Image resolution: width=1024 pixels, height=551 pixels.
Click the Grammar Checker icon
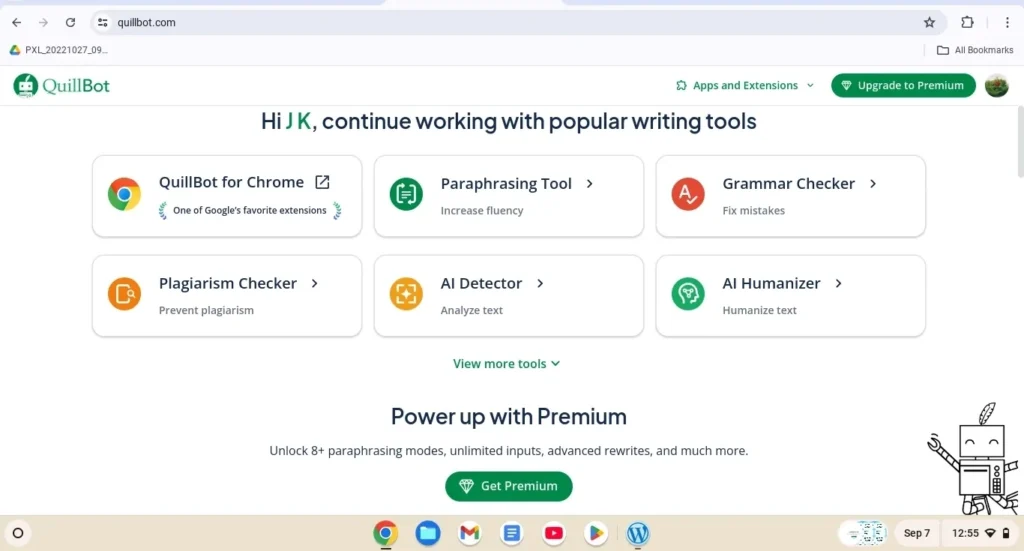[688, 194]
